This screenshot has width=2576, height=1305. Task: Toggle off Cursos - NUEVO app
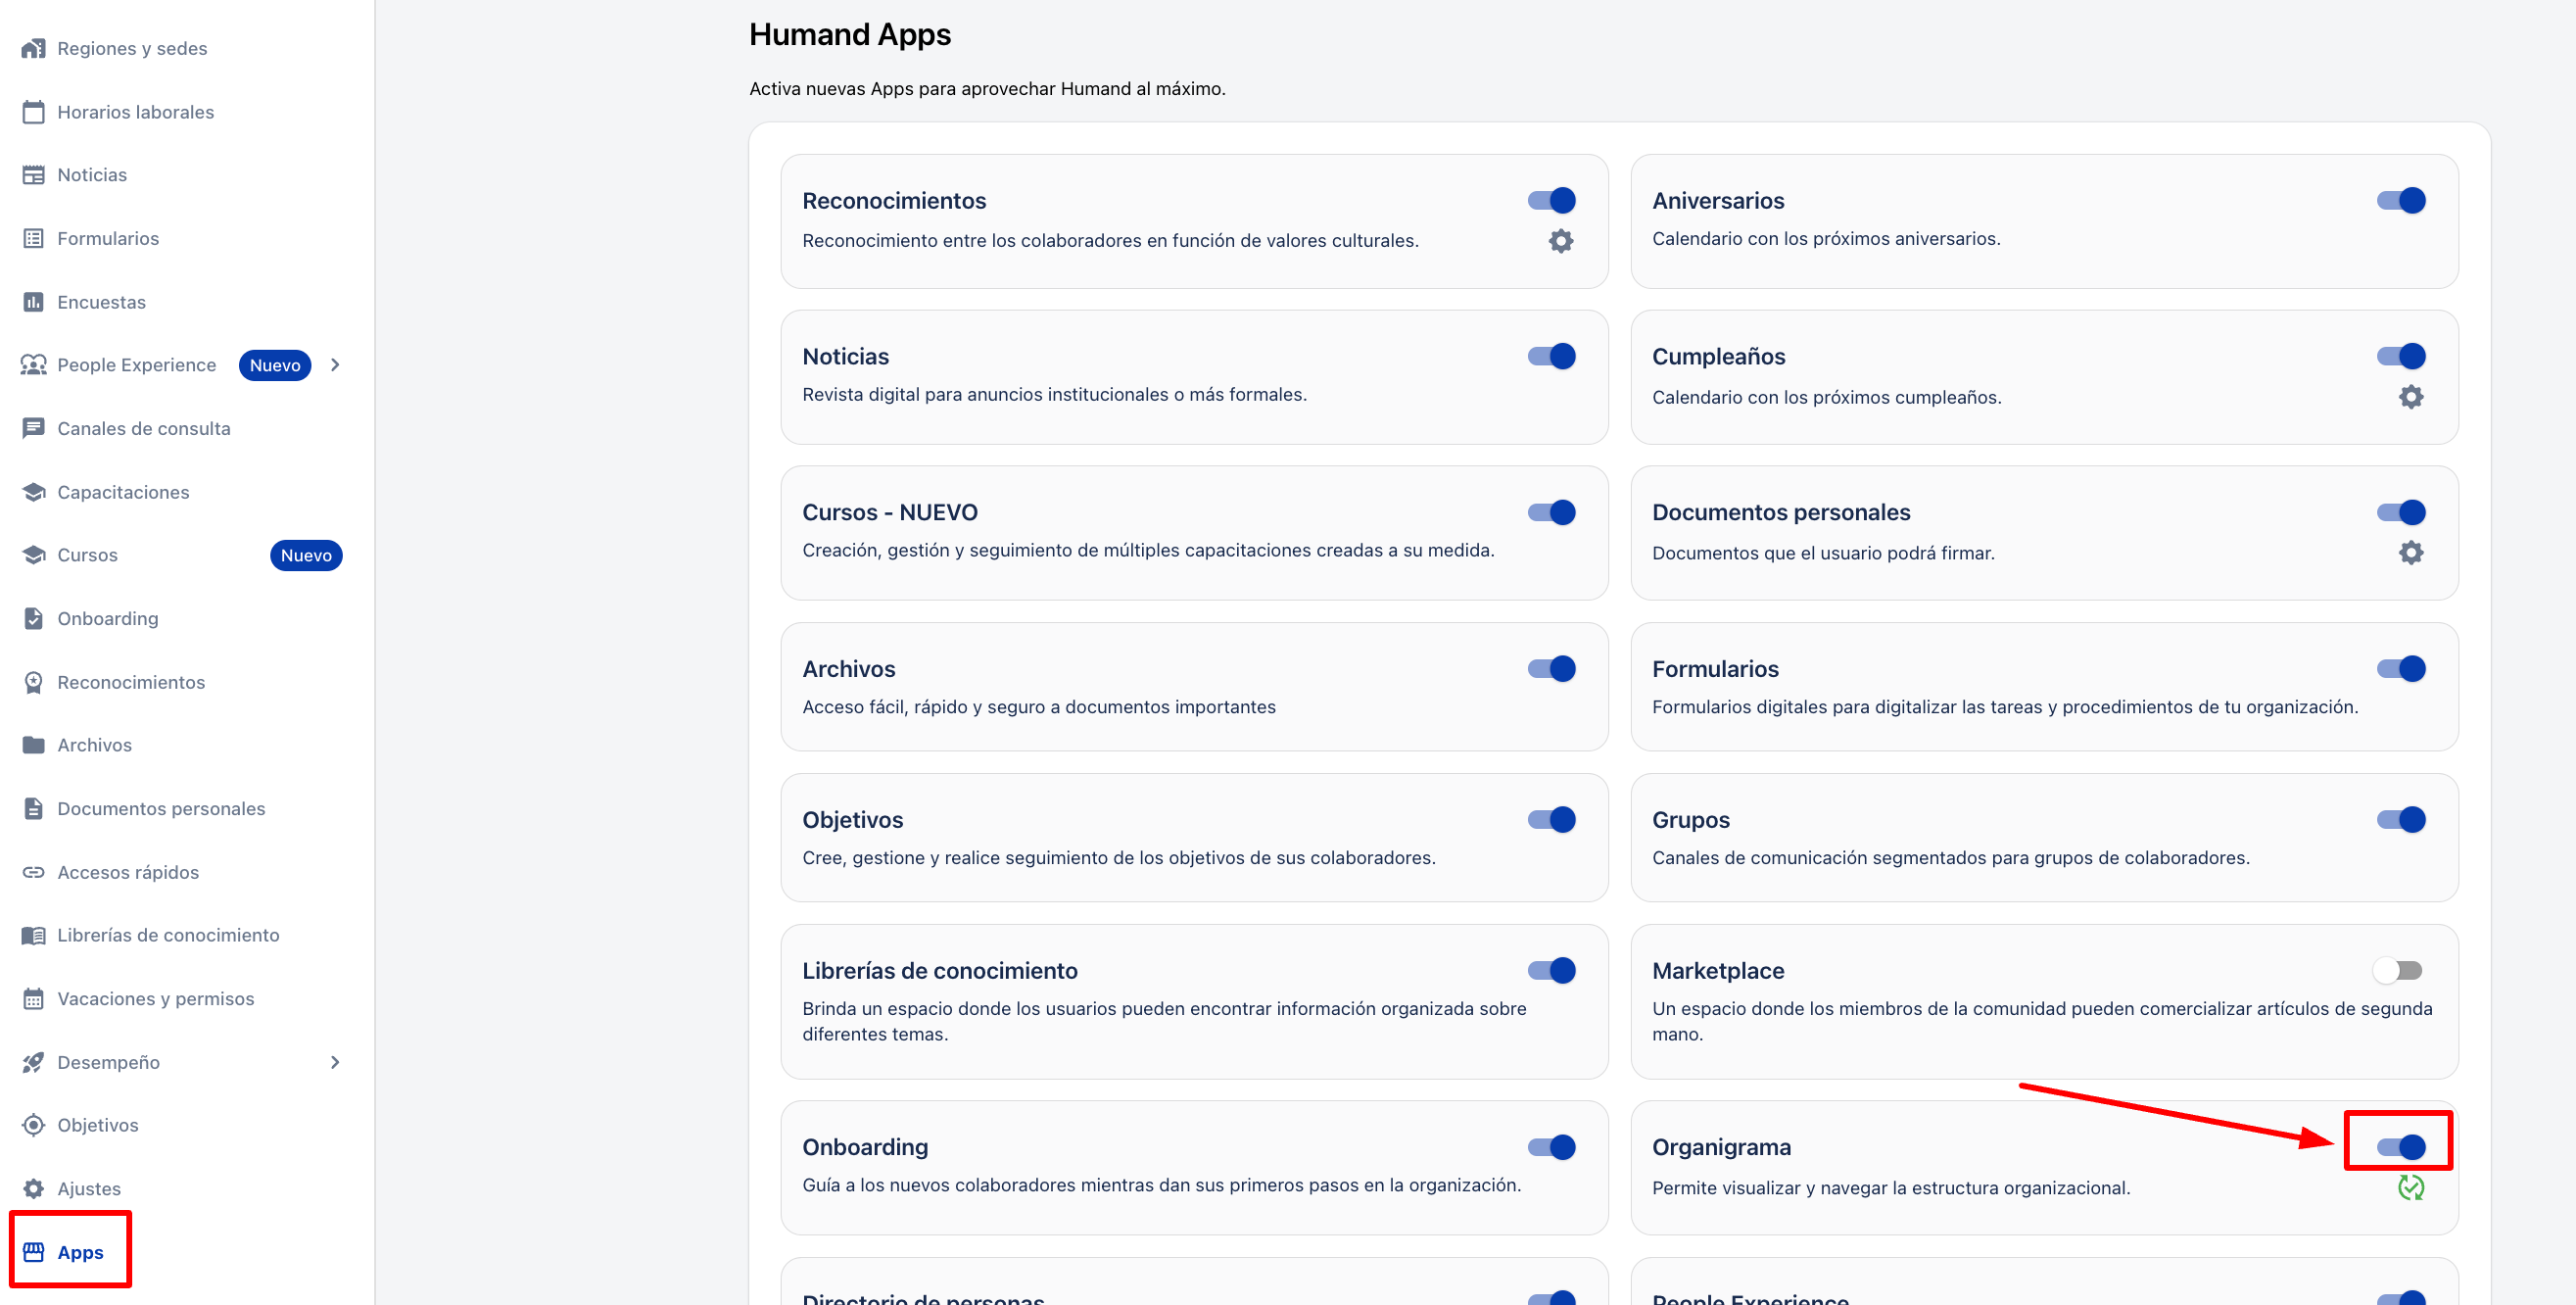click(1551, 512)
